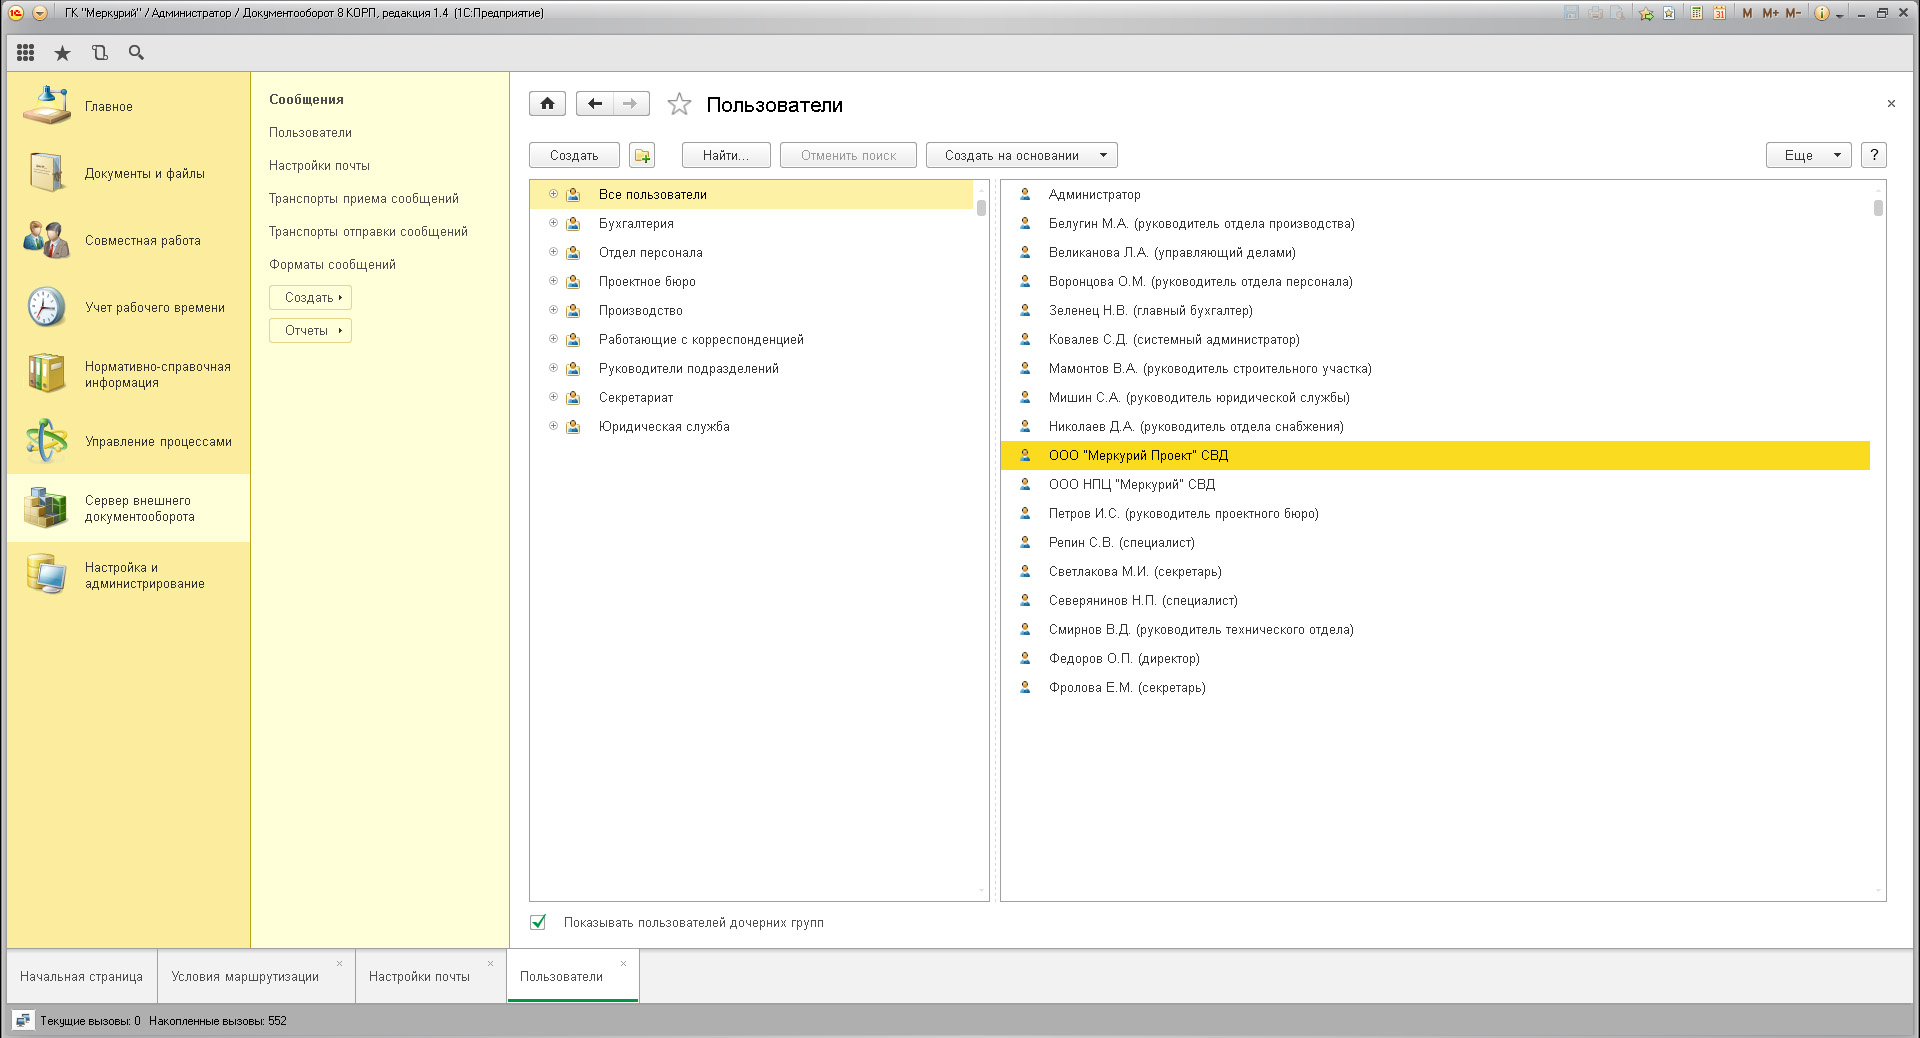
Task: Open the Отчеты submenu
Action: click(310, 330)
